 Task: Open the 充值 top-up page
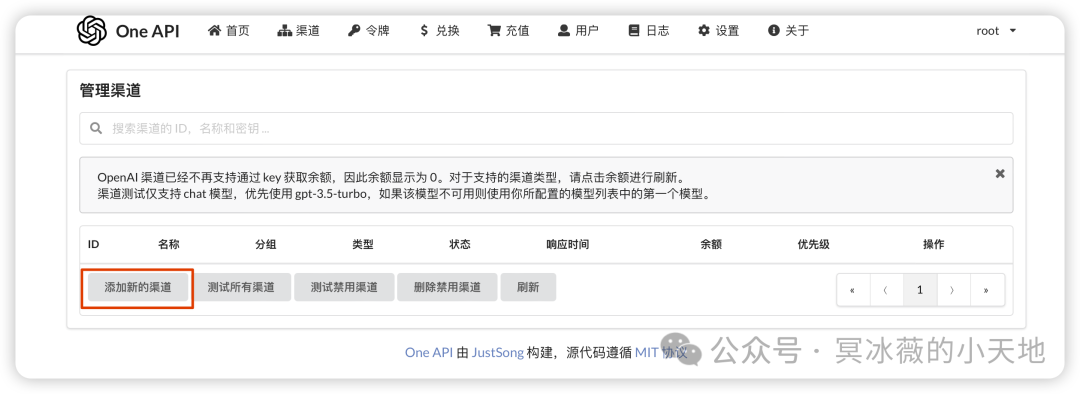click(x=508, y=30)
